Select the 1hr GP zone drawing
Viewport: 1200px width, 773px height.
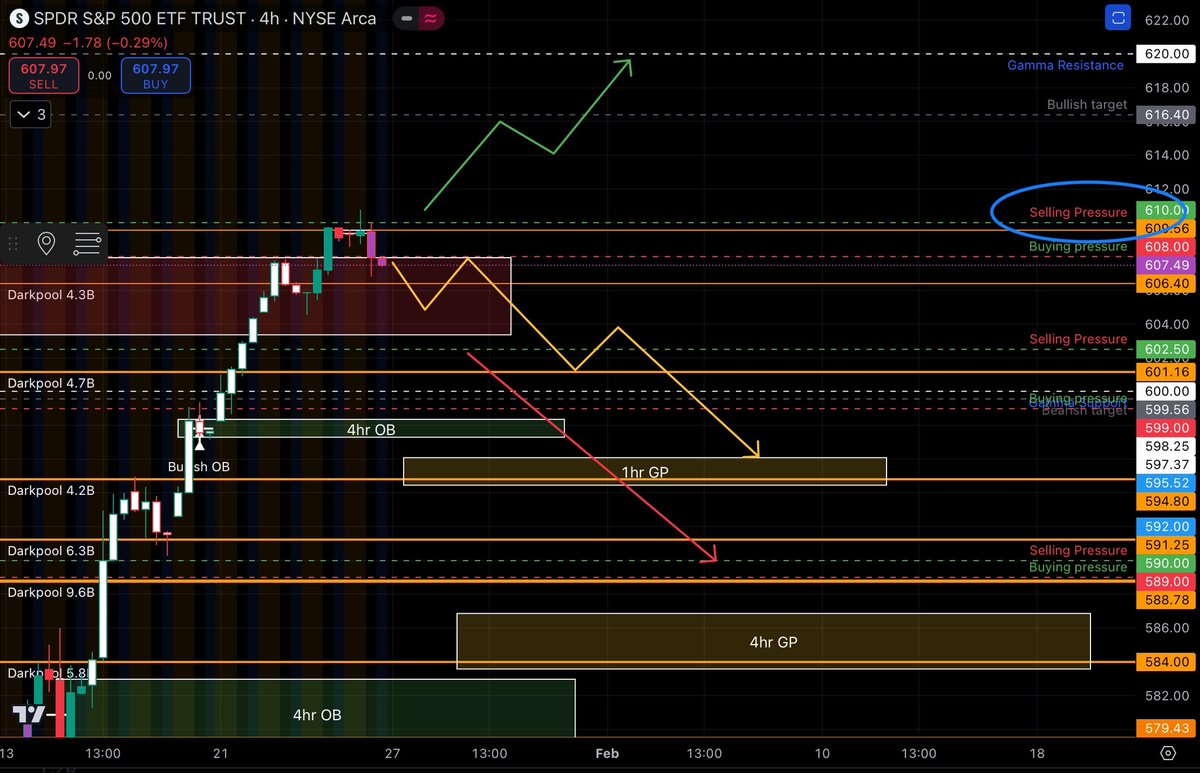pyautogui.click(x=644, y=470)
